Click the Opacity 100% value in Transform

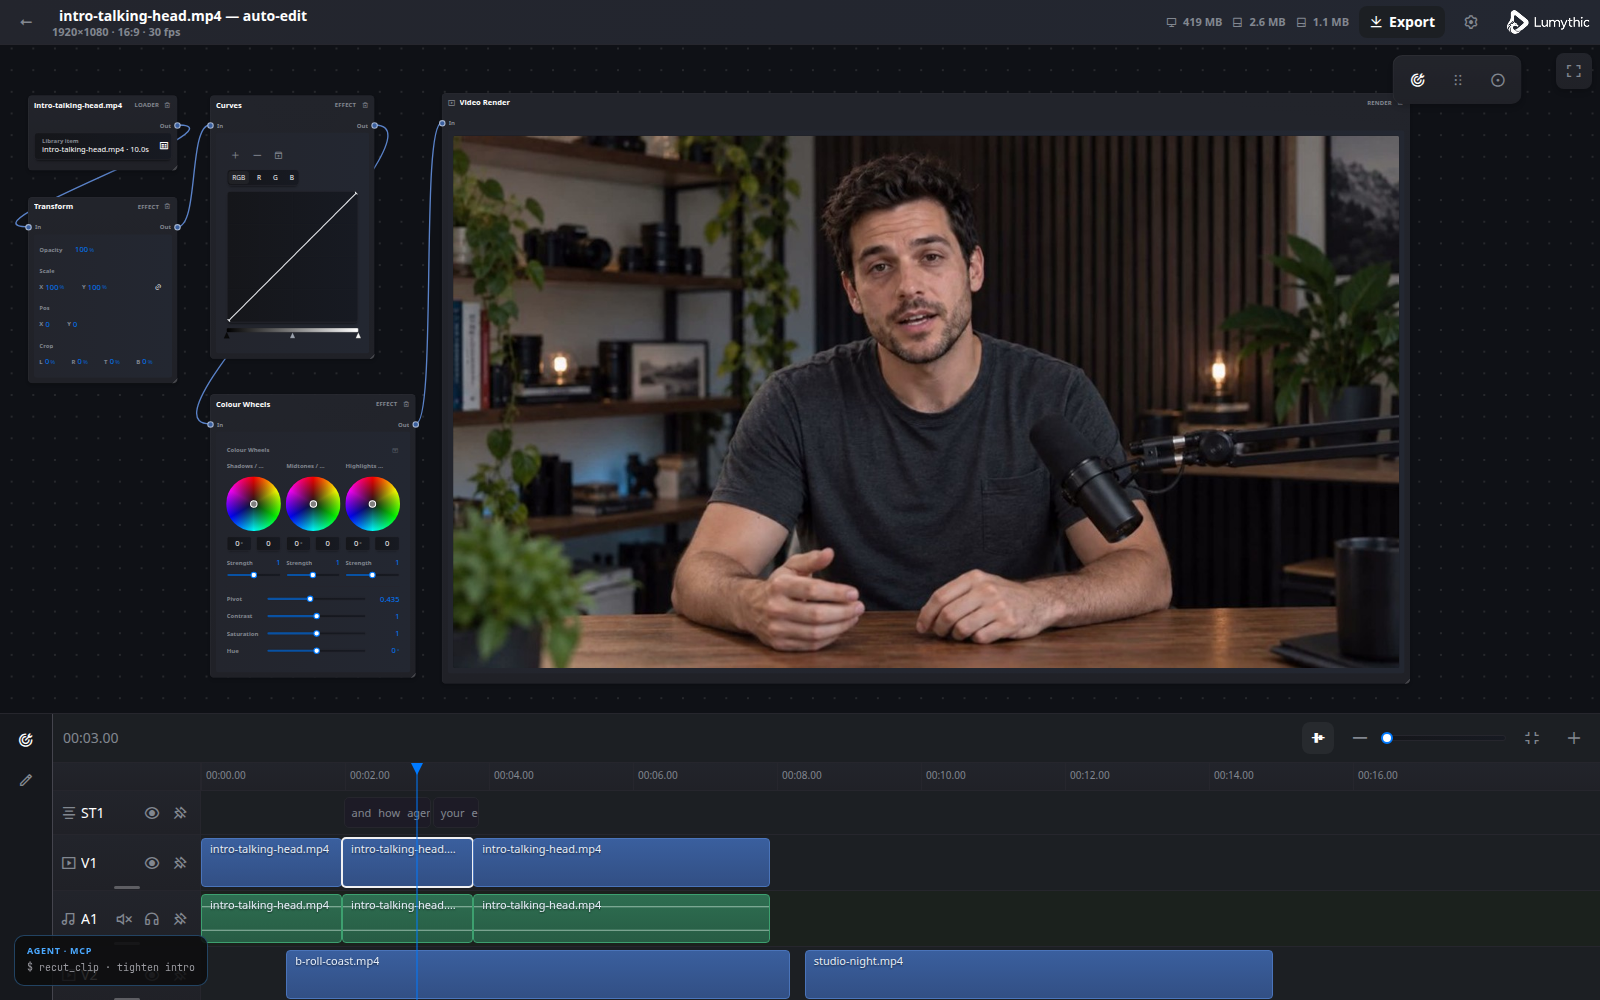pos(84,250)
